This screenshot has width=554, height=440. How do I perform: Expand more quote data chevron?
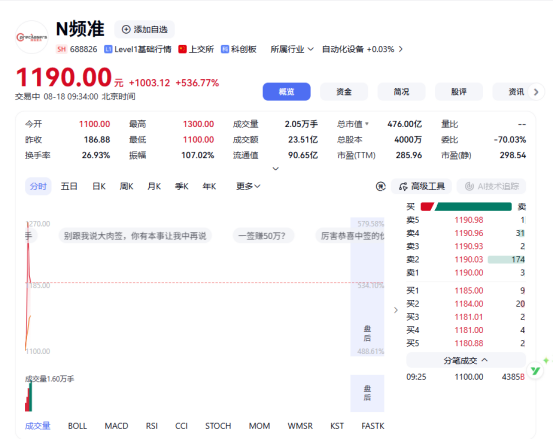tap(276, 169)
